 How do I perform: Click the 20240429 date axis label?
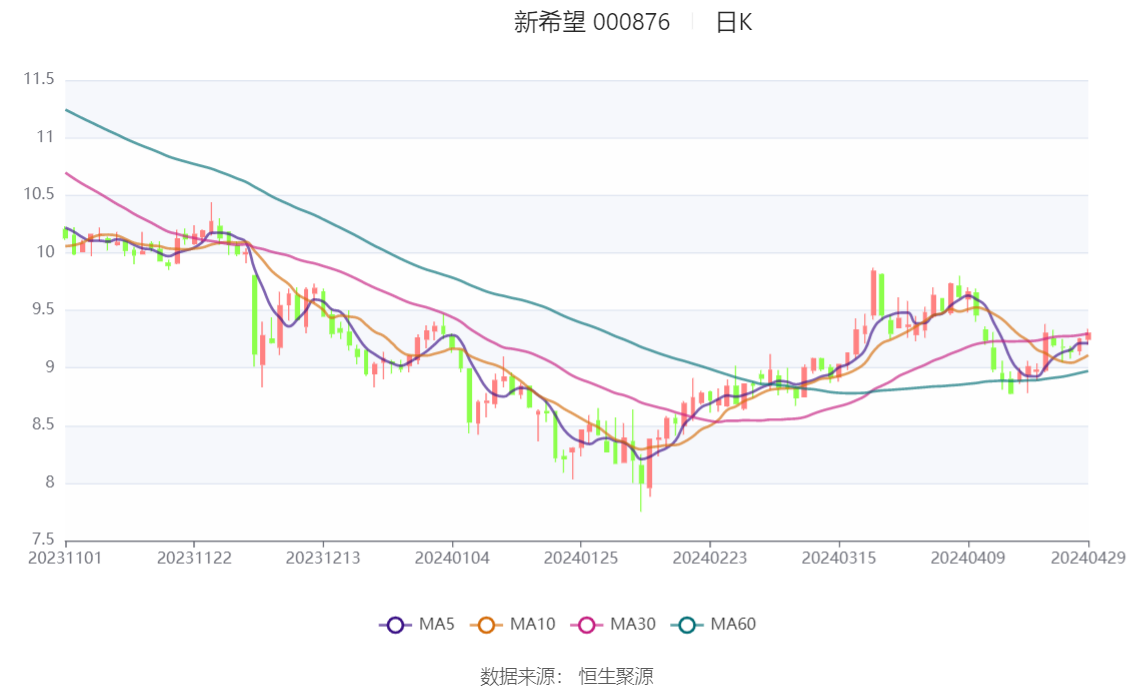pos(1088,558)
